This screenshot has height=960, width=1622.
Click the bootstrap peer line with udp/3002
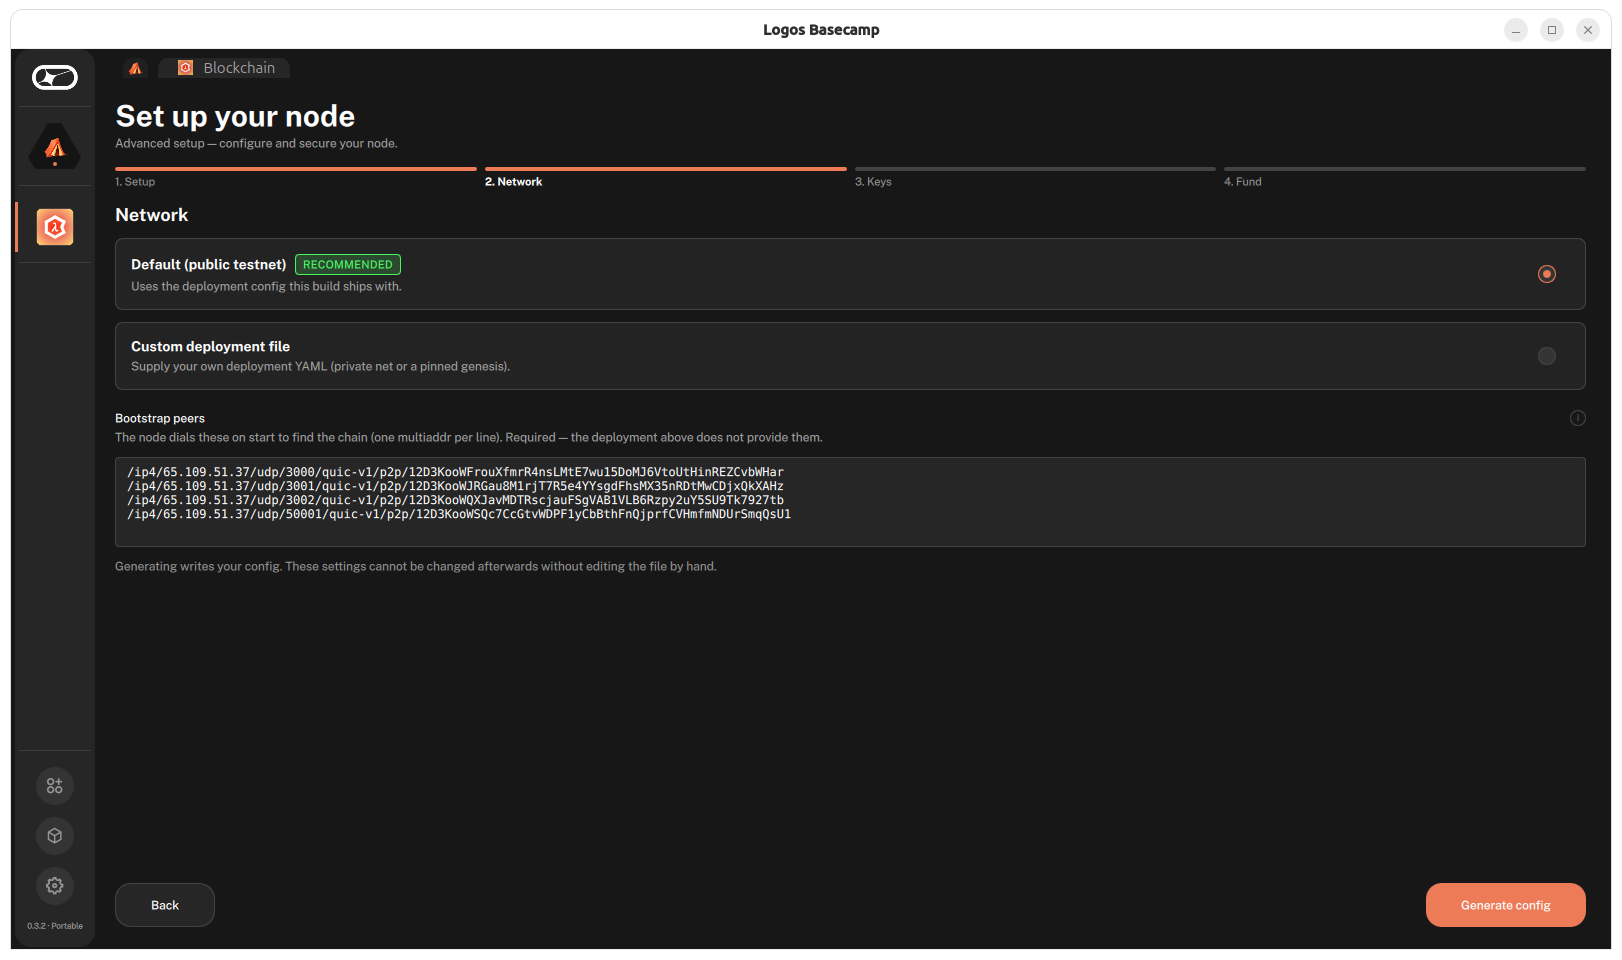455,500
